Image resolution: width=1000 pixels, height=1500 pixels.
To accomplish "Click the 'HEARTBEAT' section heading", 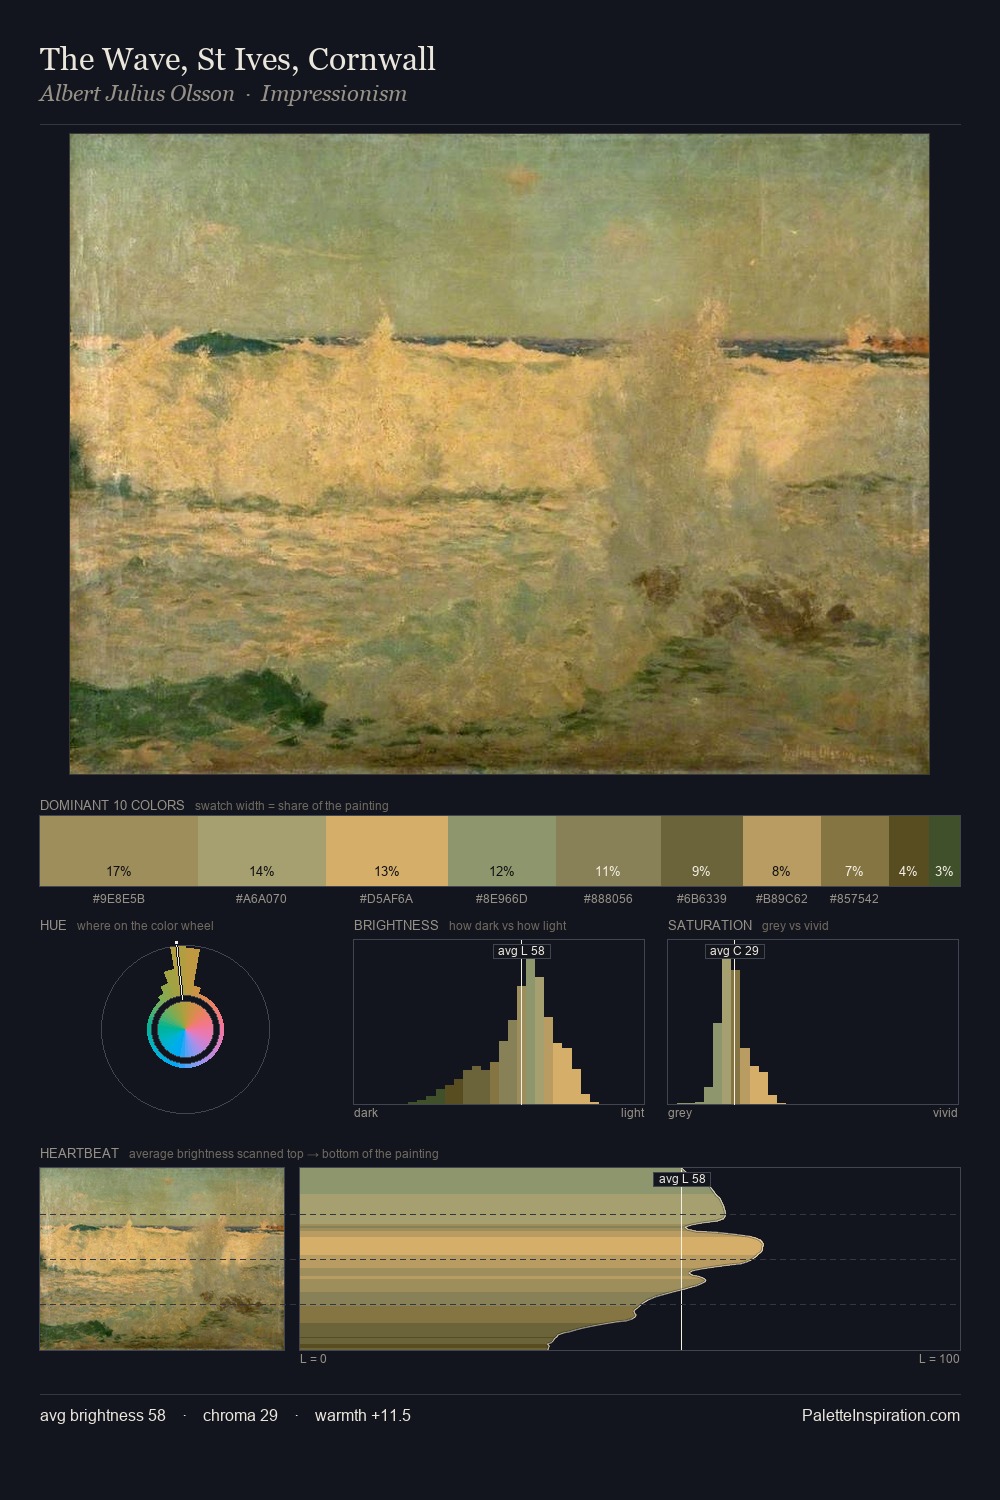I will tap(79, 1153).
